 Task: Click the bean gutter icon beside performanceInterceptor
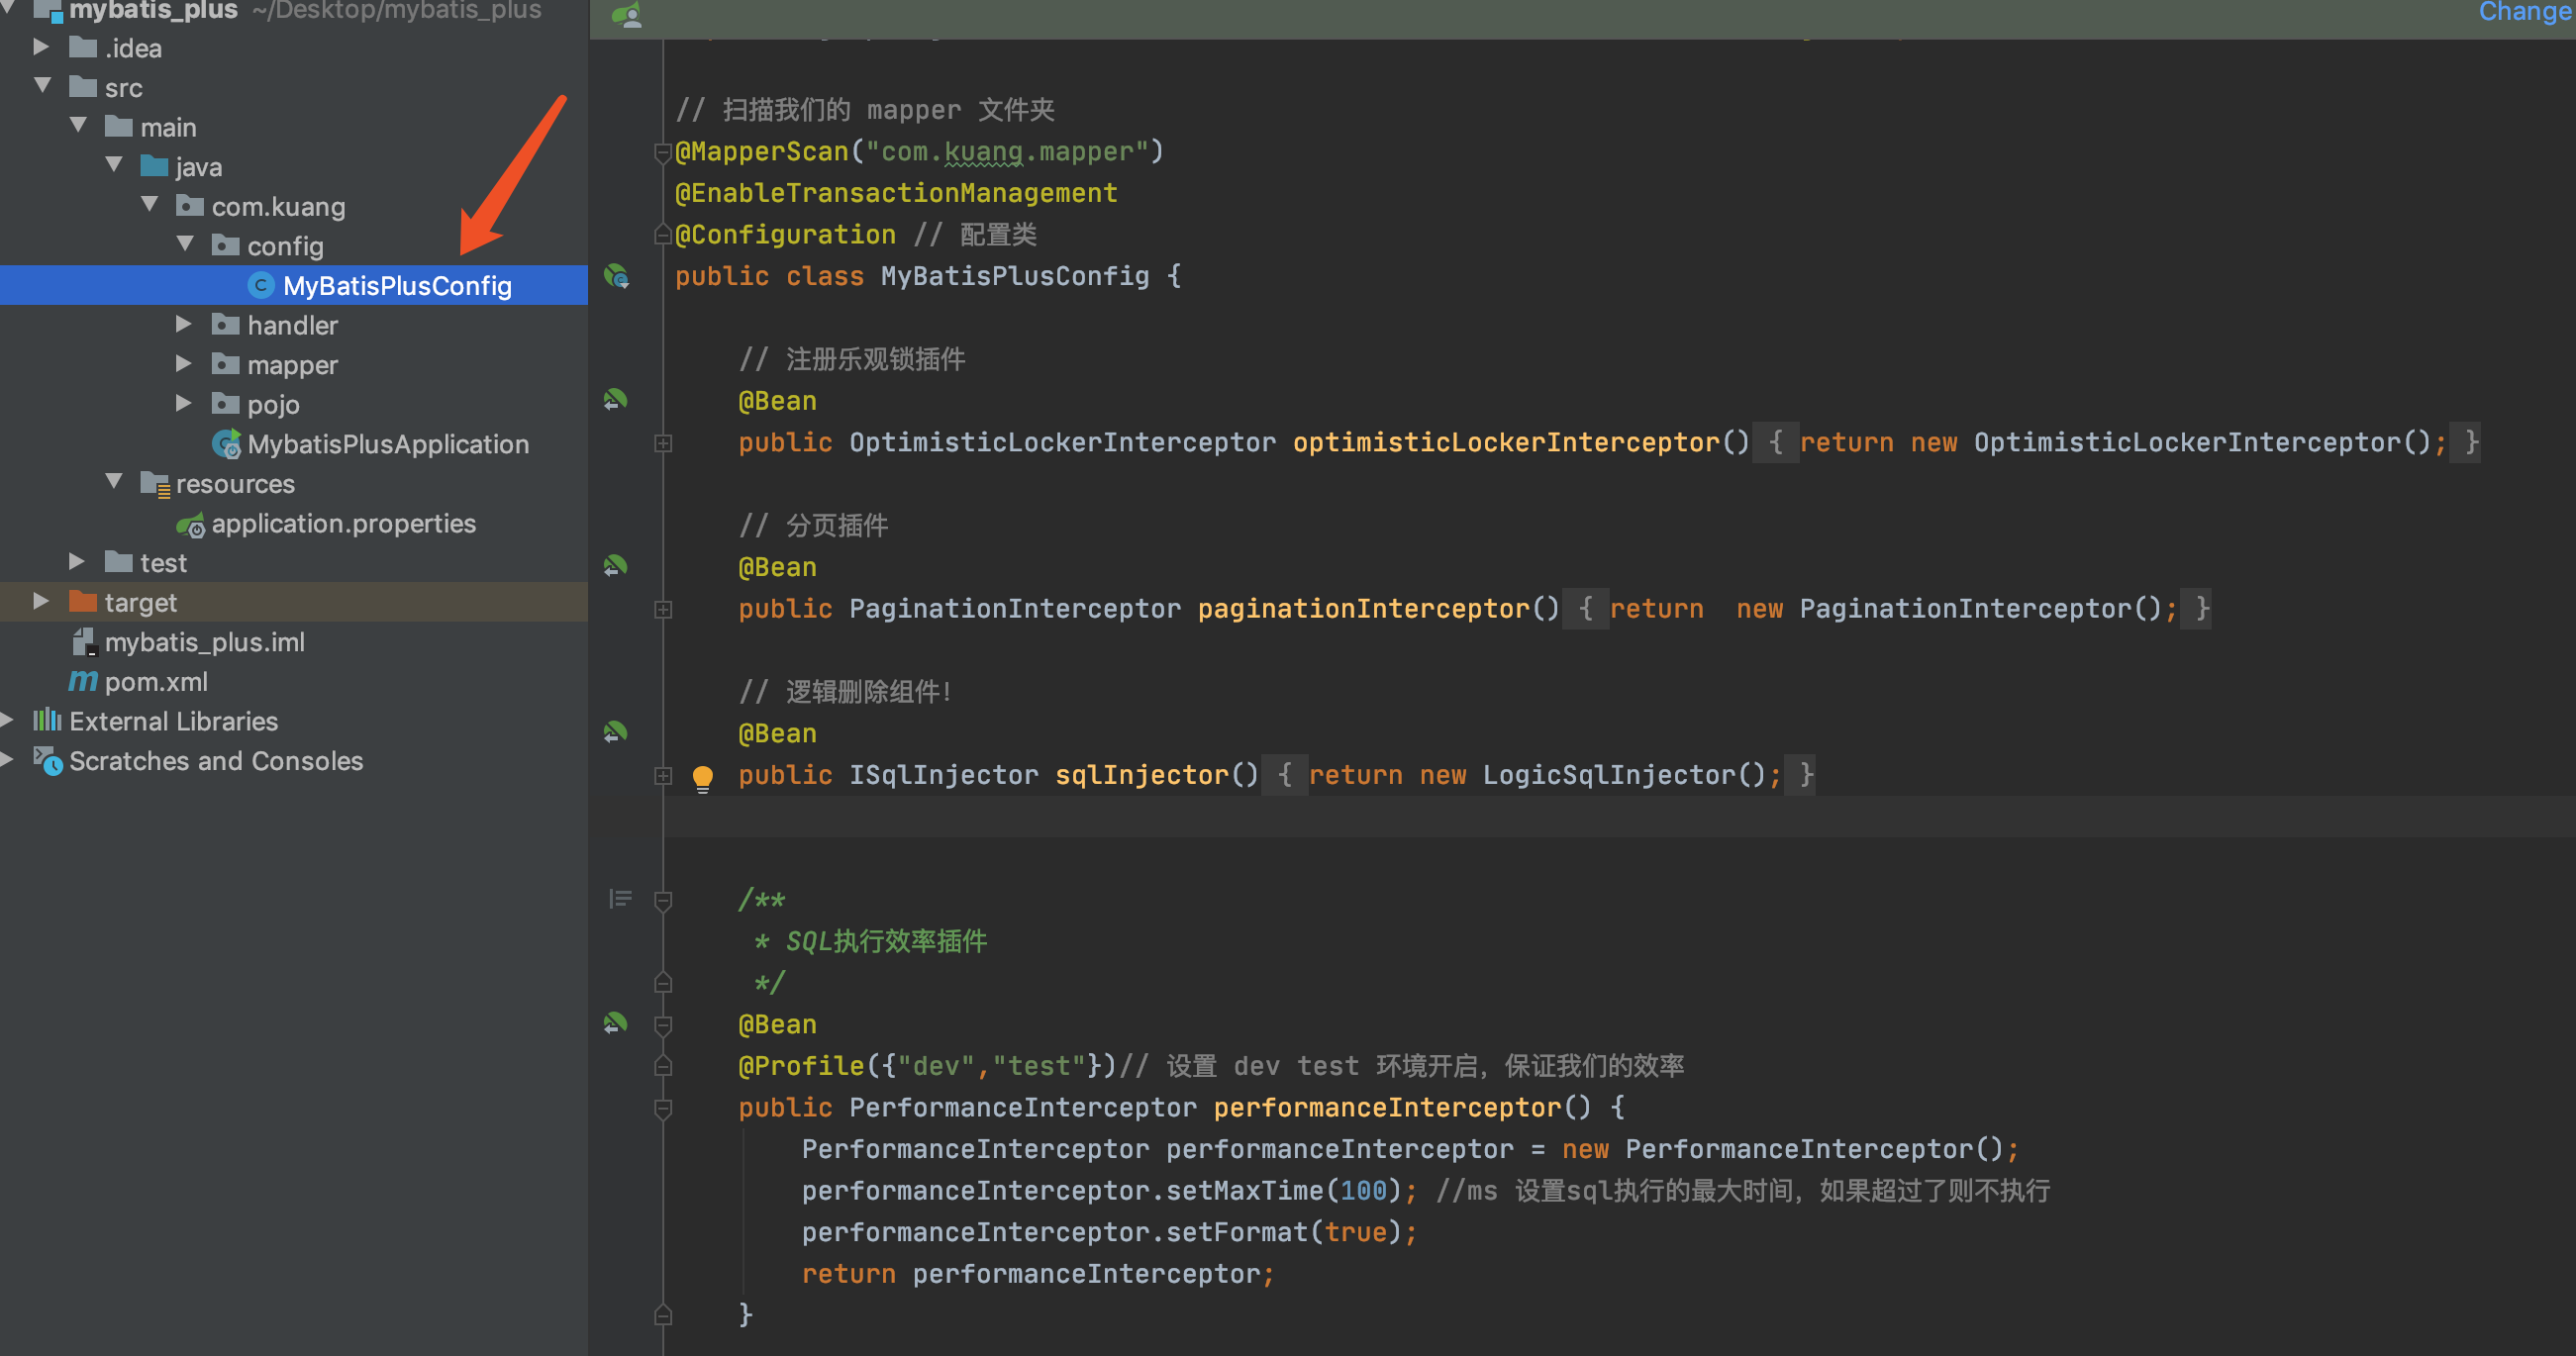pos(615,1024)
